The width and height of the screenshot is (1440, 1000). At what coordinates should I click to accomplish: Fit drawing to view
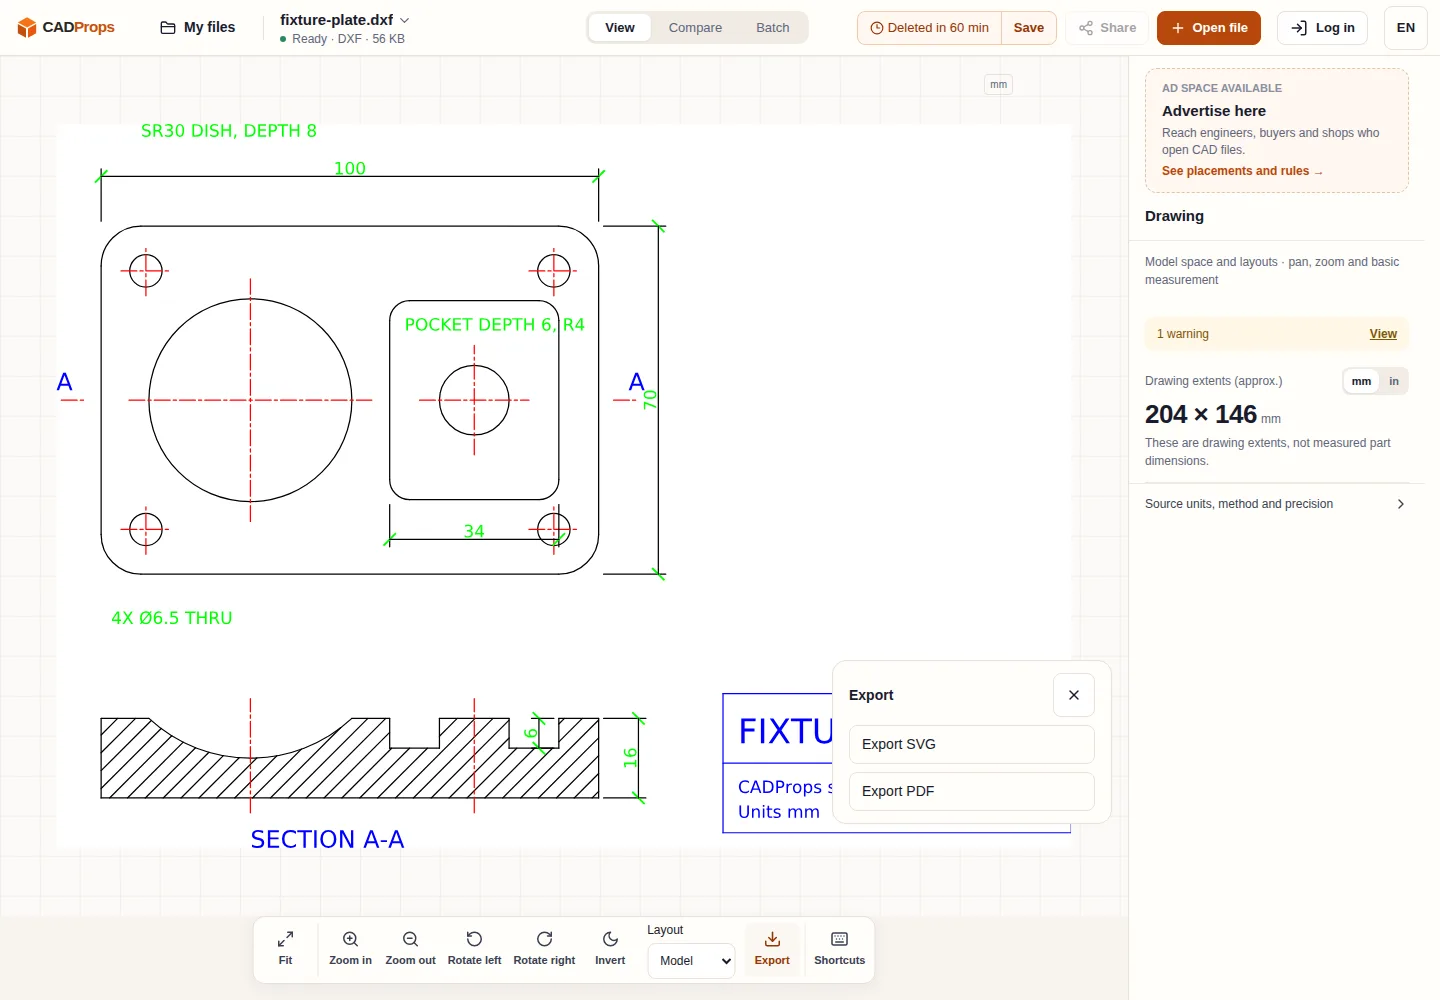point(285,948)
